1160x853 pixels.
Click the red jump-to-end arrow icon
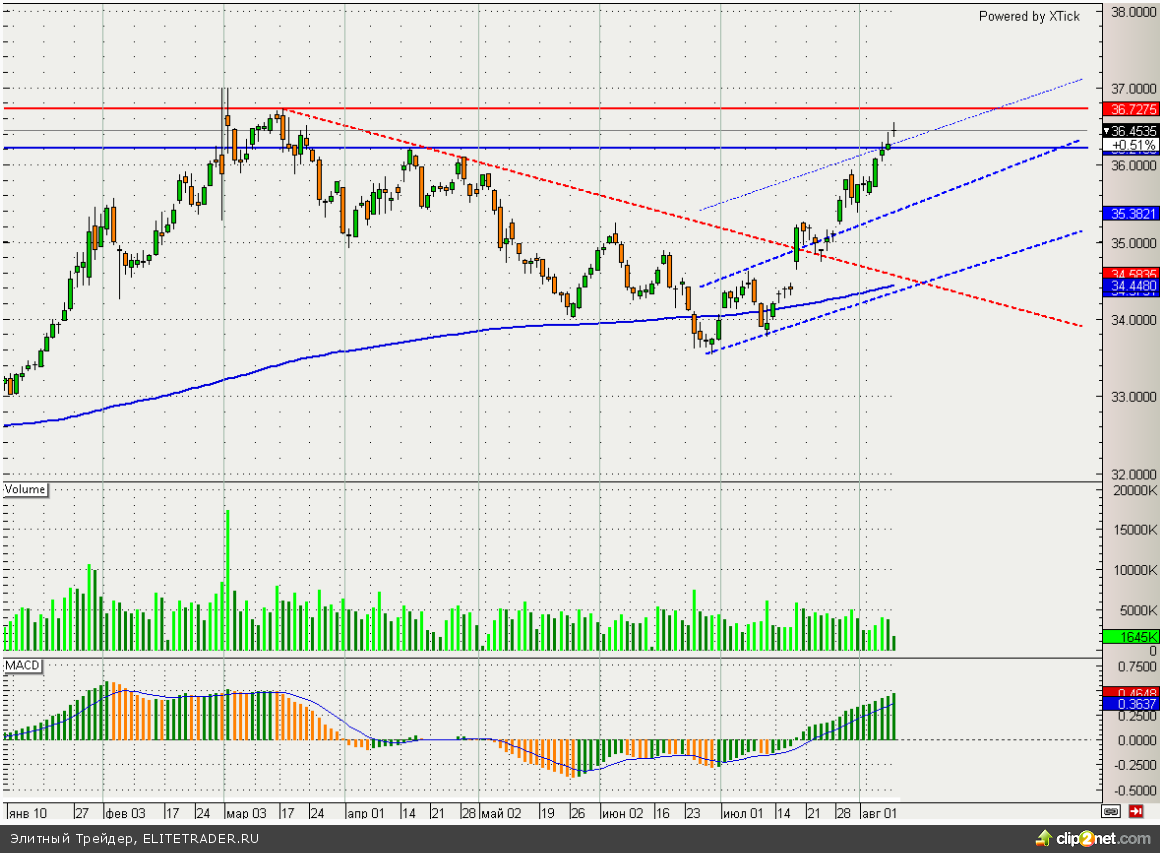(x=1136, y=812)
